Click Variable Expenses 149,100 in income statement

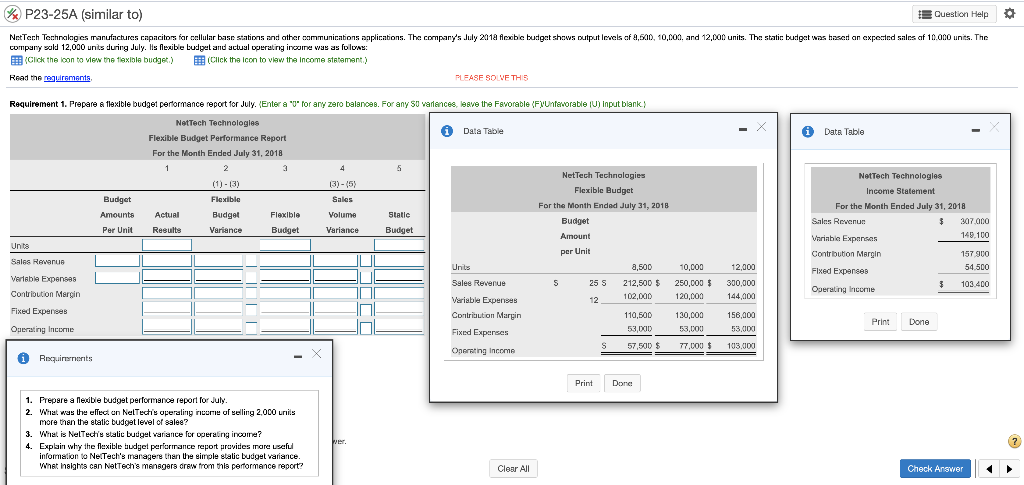coord(976,235)
